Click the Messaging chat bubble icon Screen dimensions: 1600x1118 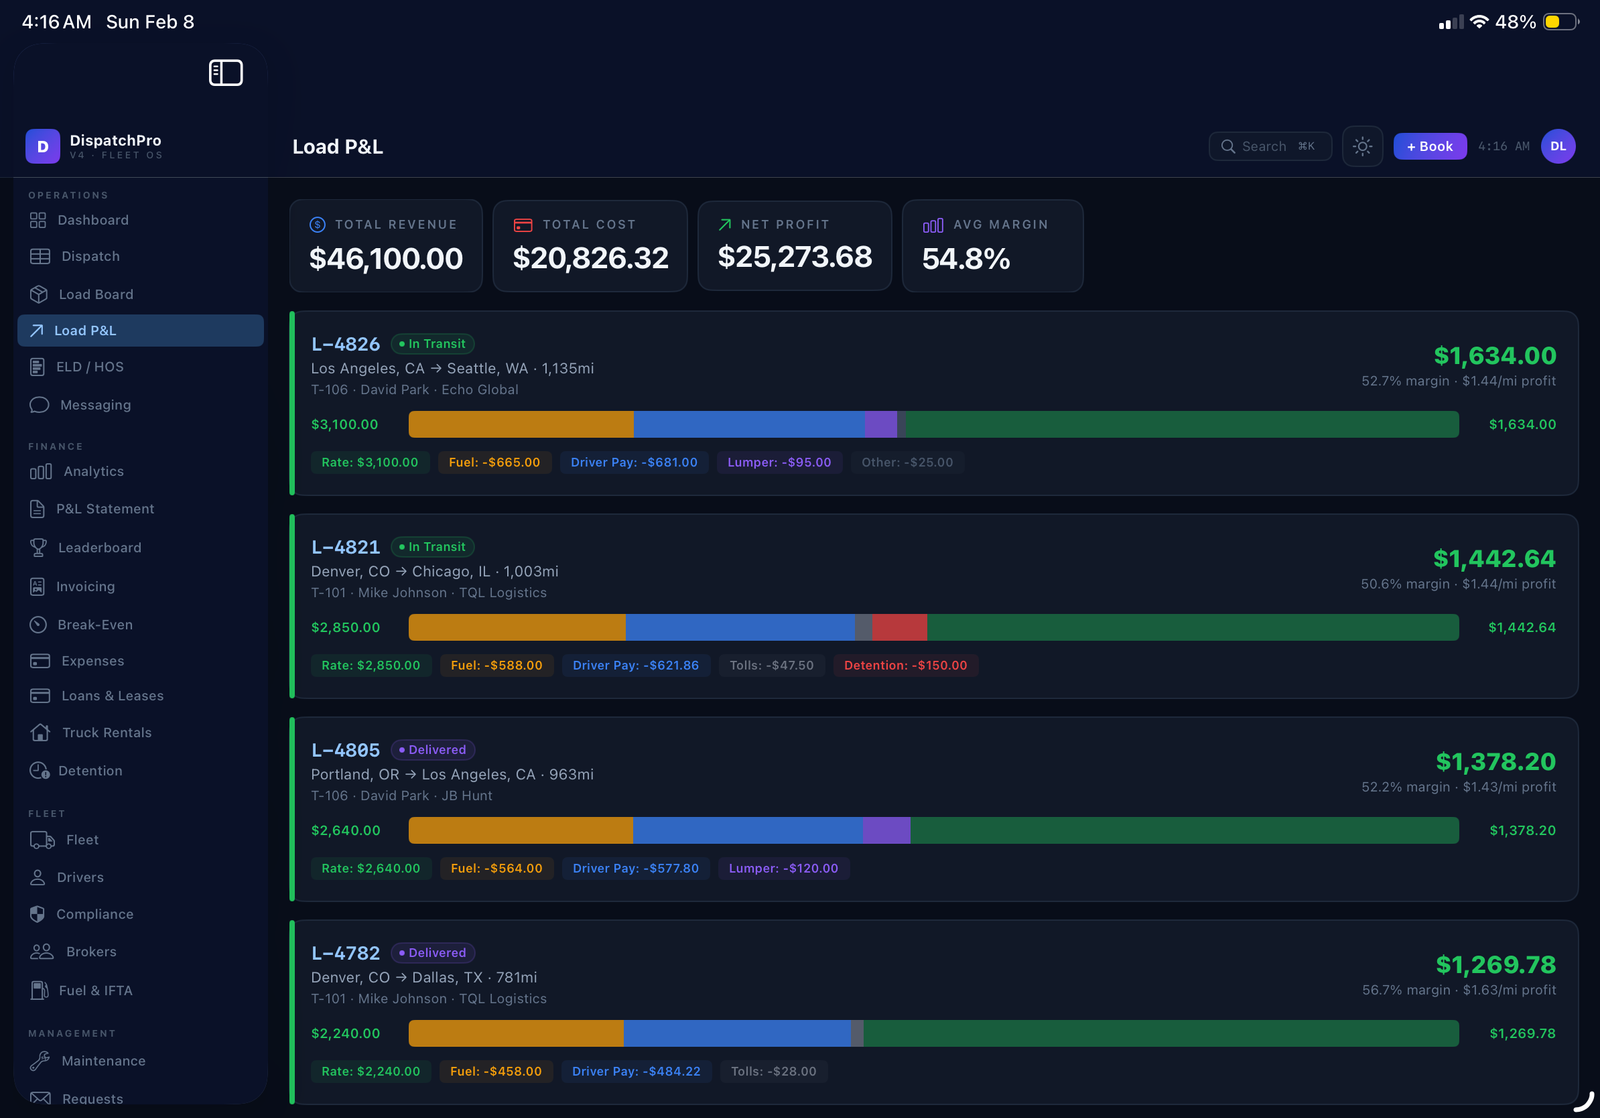point(39,405)
